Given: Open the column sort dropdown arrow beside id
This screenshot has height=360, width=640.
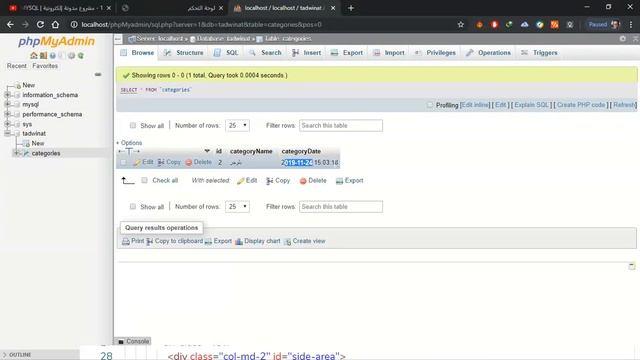Looking at the screenshot, I should [x=207, y=151].
